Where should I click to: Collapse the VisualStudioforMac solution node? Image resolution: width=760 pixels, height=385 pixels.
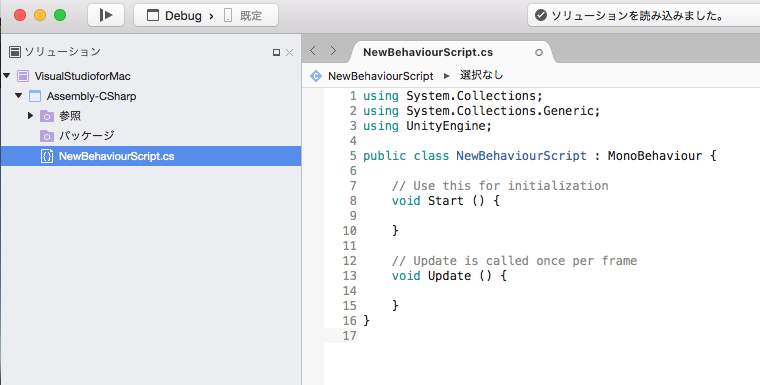[6, 76]
